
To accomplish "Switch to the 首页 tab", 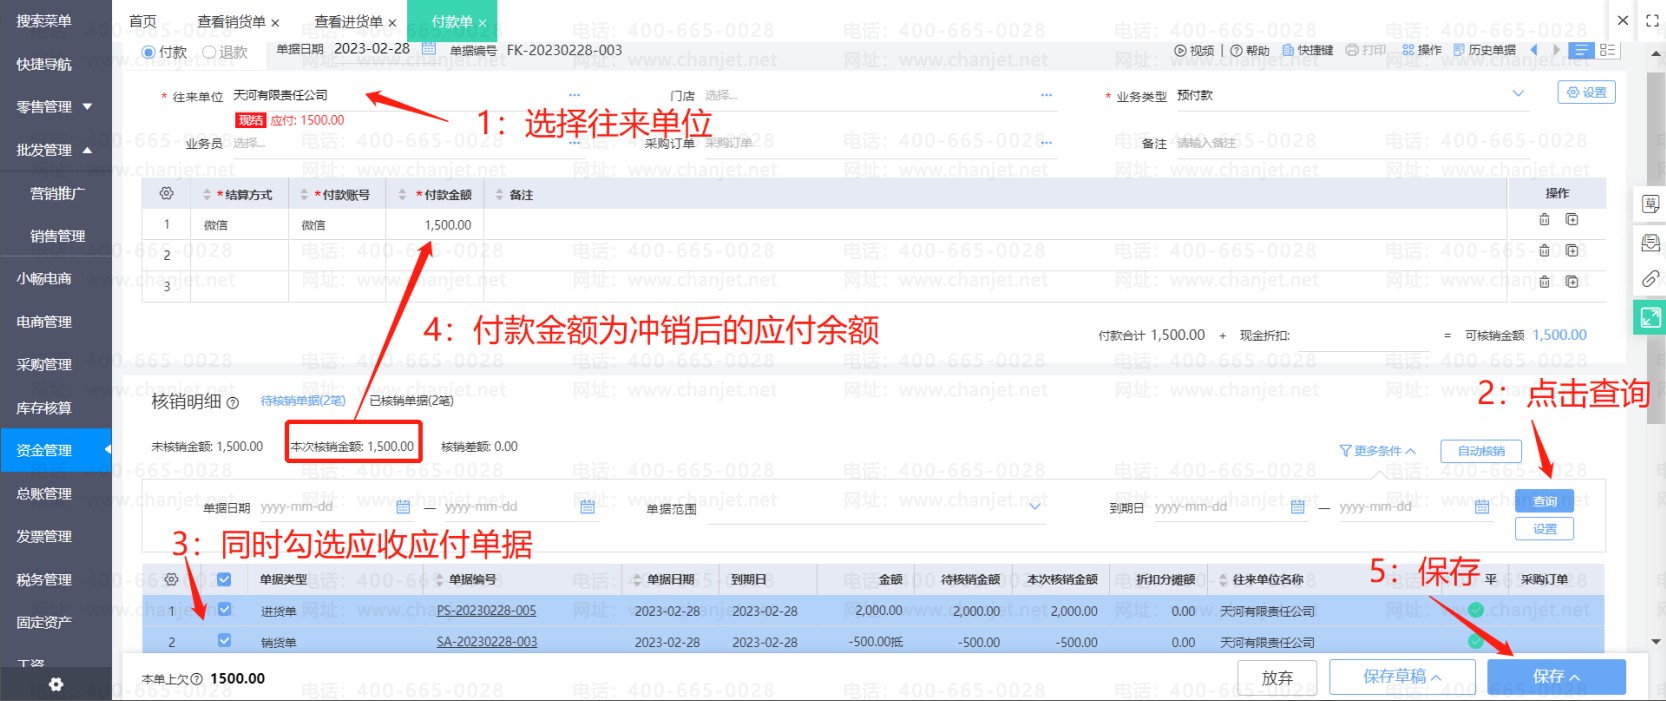I will coord(143,21).
